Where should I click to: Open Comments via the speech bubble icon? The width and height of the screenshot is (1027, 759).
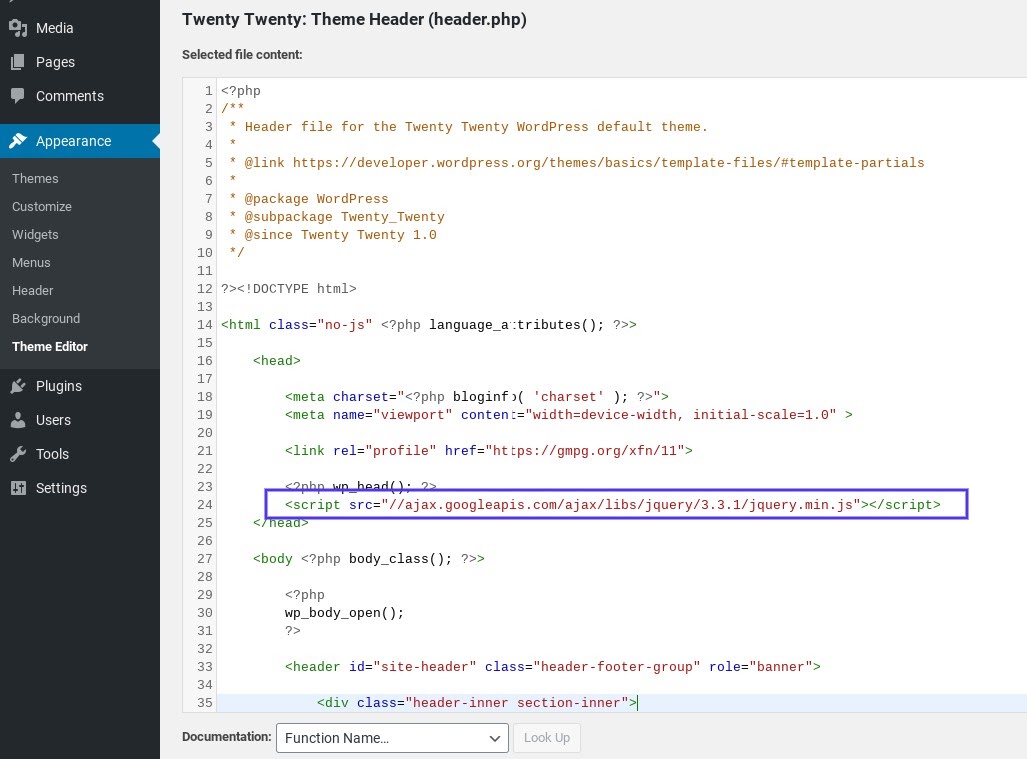(18, 96)
